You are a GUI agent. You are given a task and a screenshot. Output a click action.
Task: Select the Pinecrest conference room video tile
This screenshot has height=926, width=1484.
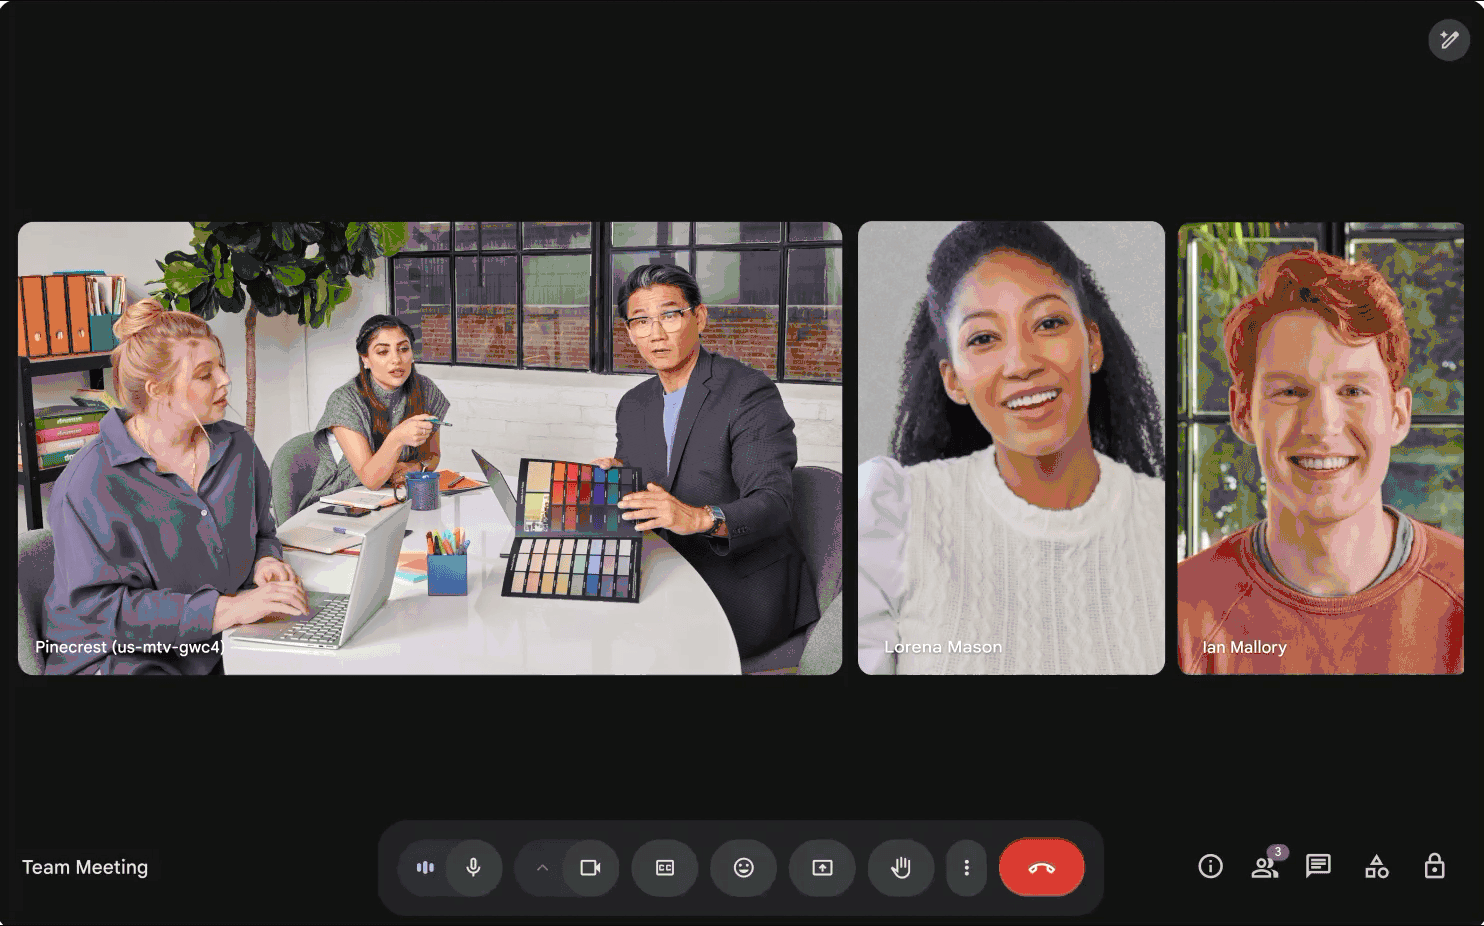430,448
